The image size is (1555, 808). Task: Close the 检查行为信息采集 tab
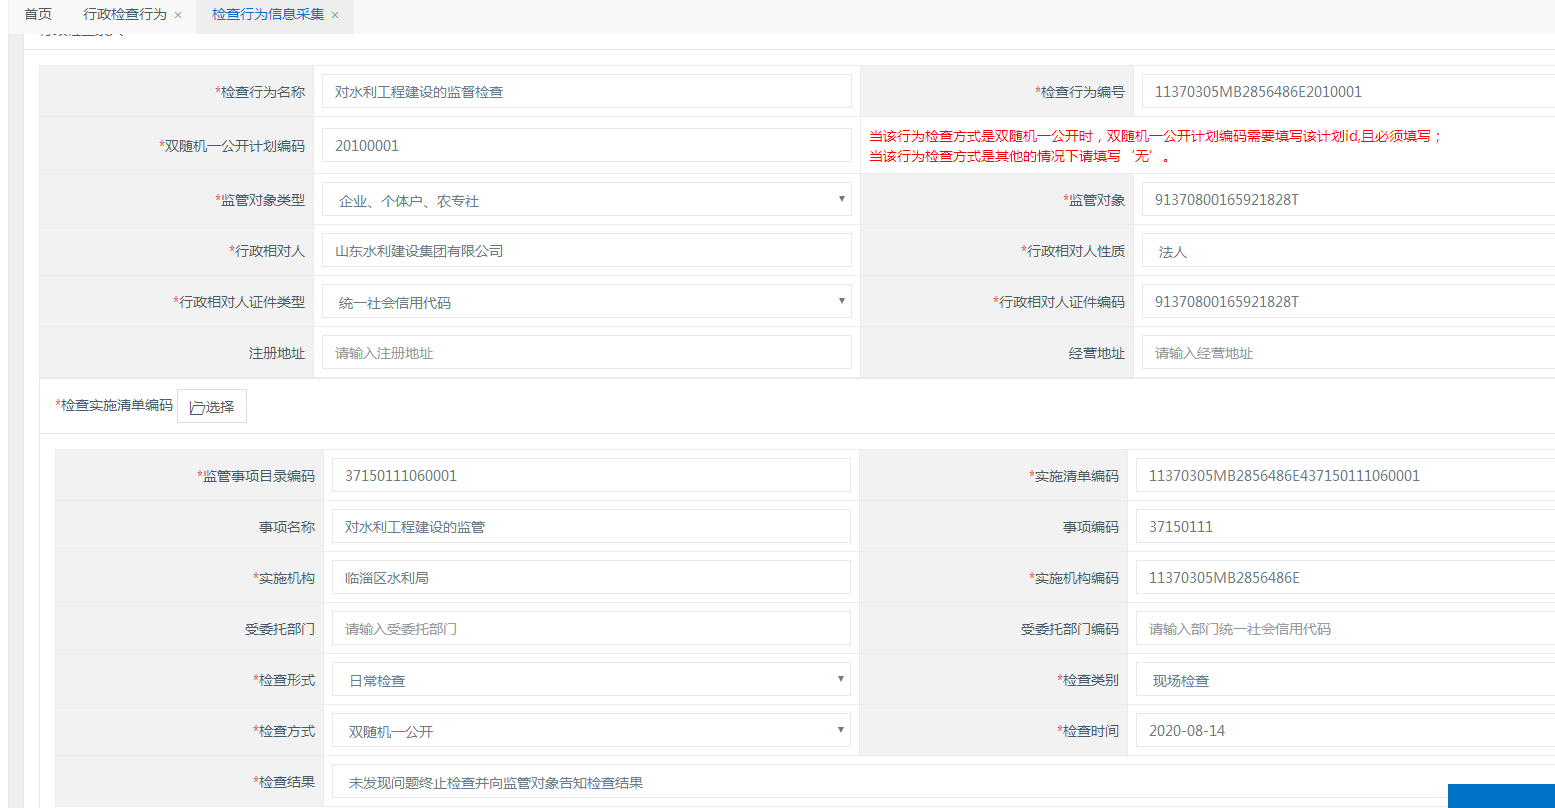tap(335, 15)
